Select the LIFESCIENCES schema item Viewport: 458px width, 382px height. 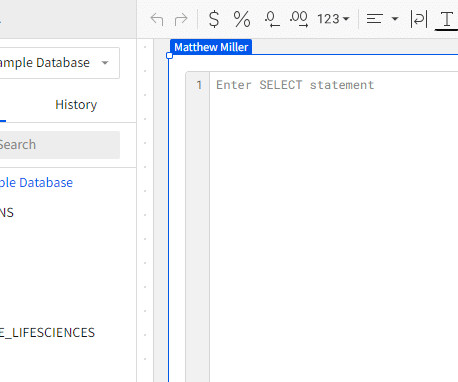click(x=47, y=333)
